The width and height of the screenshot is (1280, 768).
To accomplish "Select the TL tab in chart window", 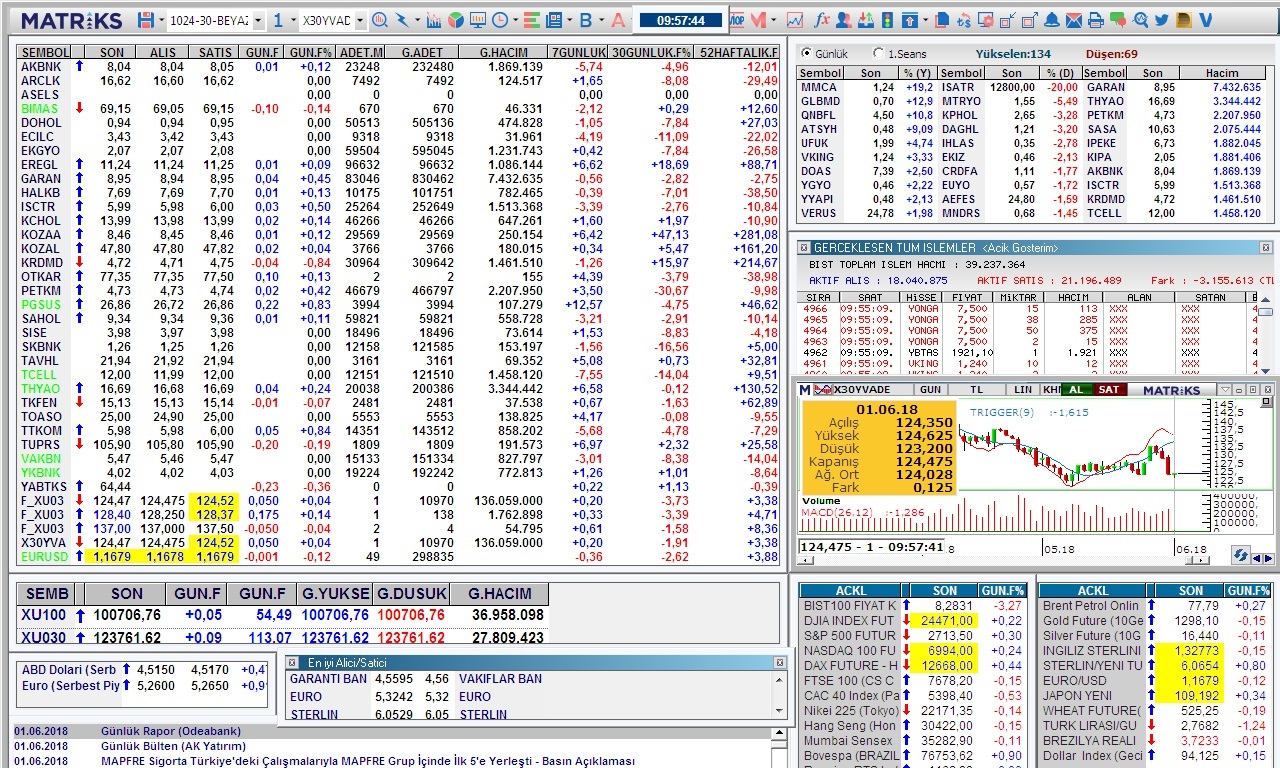I will point(976,389).
